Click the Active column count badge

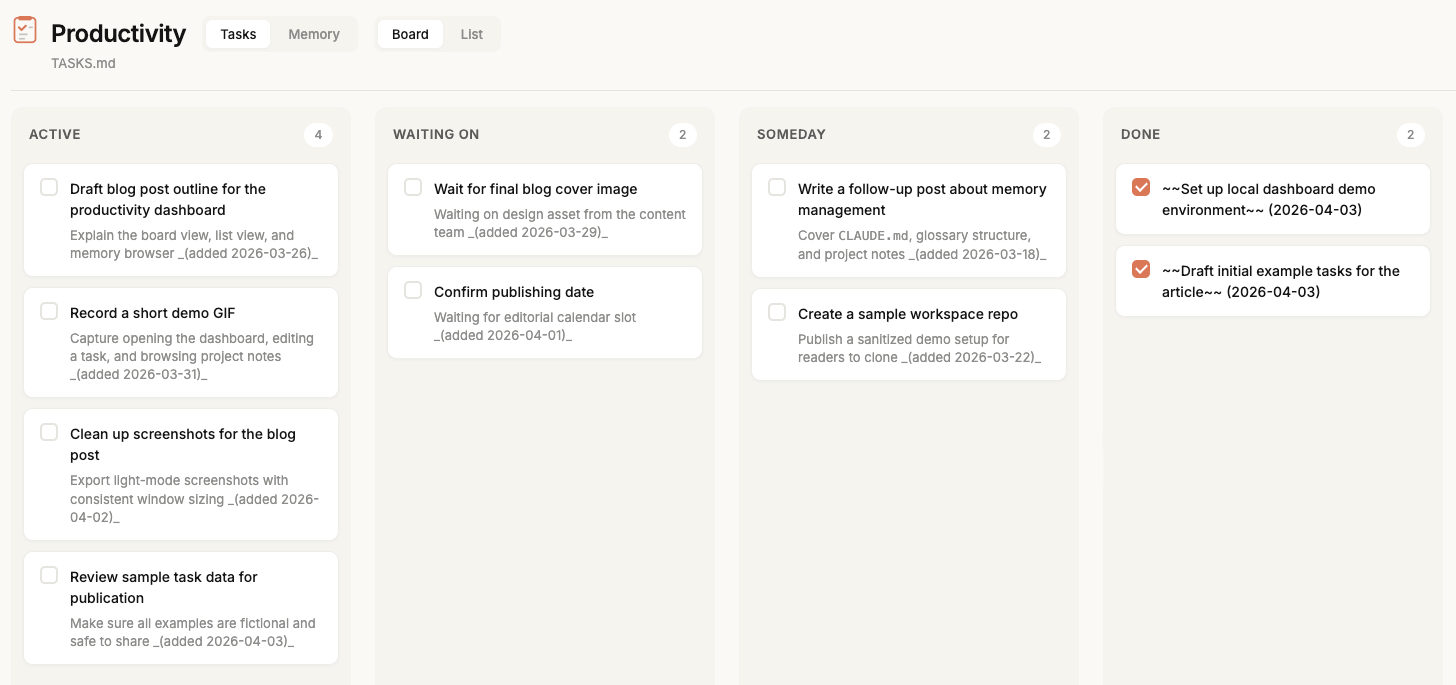318,135
